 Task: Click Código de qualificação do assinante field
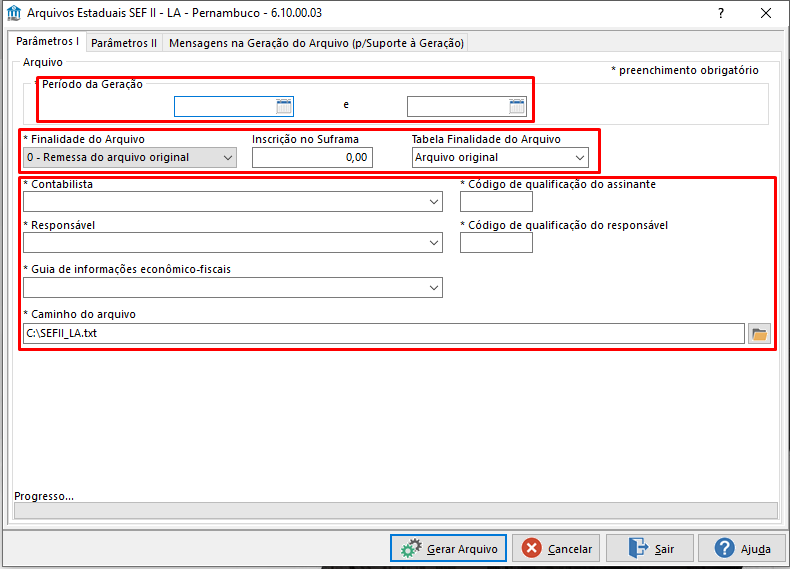[x=496, y=202]
